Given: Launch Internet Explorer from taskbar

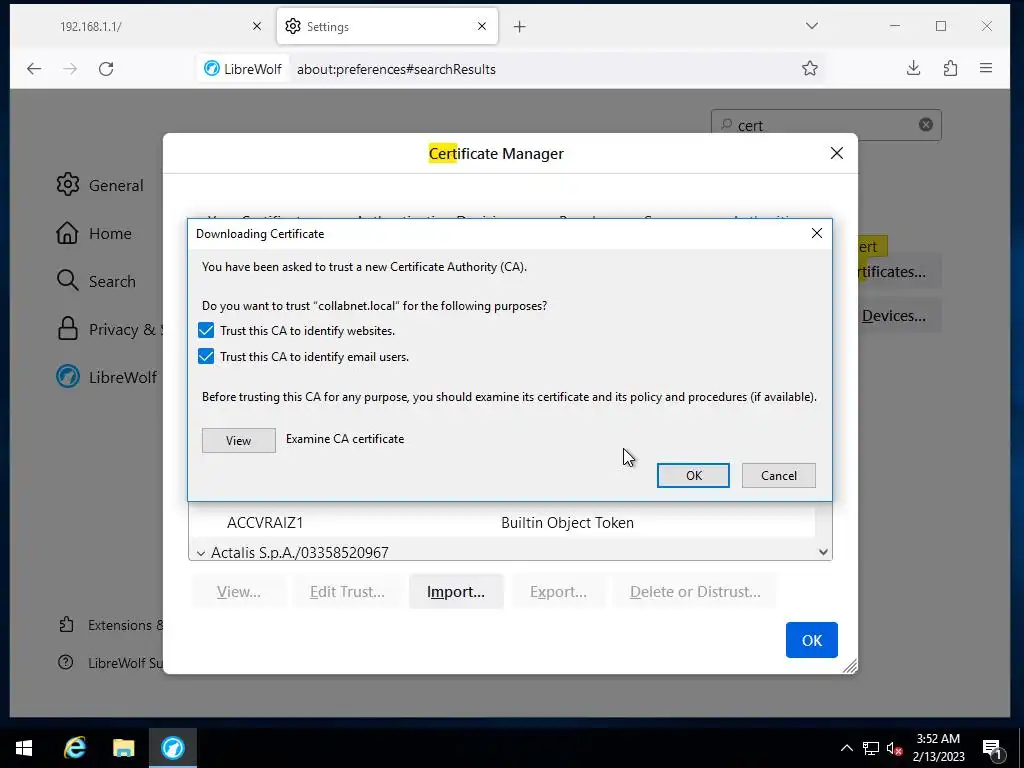Looking at the screenshot, I should tap(74, 748).
